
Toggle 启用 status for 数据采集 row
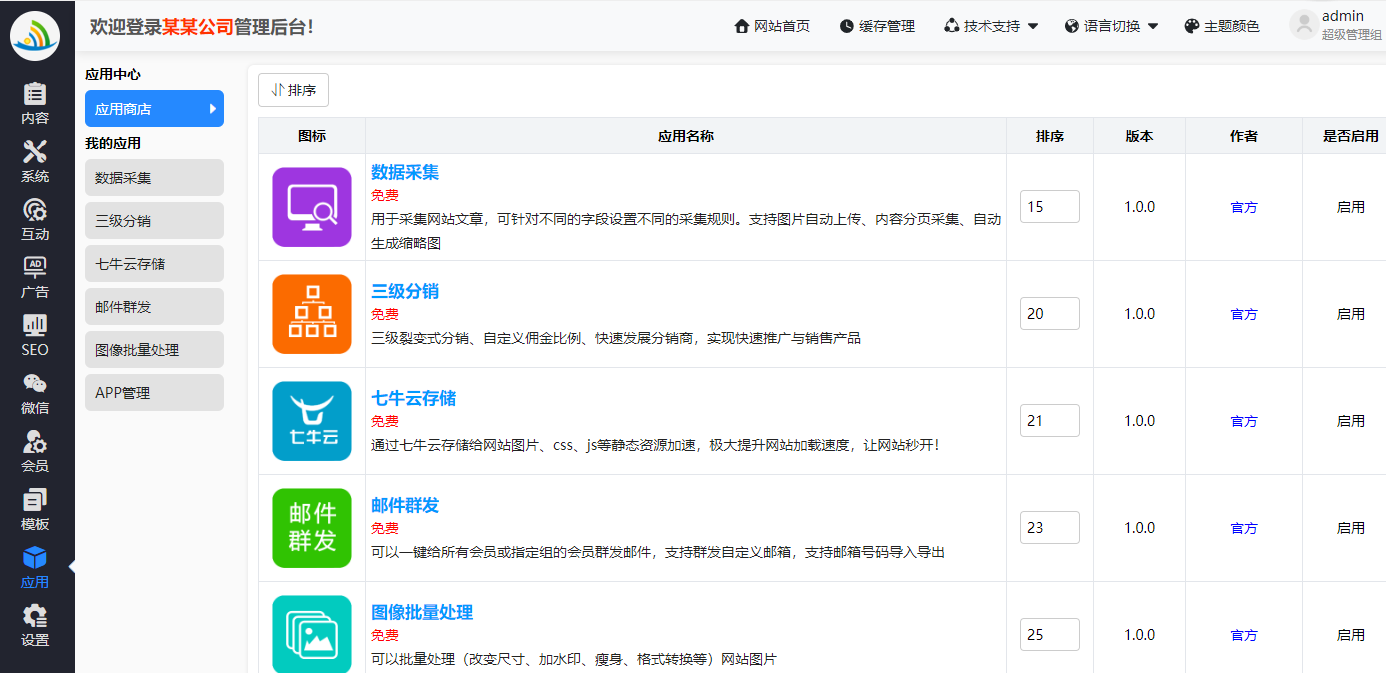coord(1350,207)
